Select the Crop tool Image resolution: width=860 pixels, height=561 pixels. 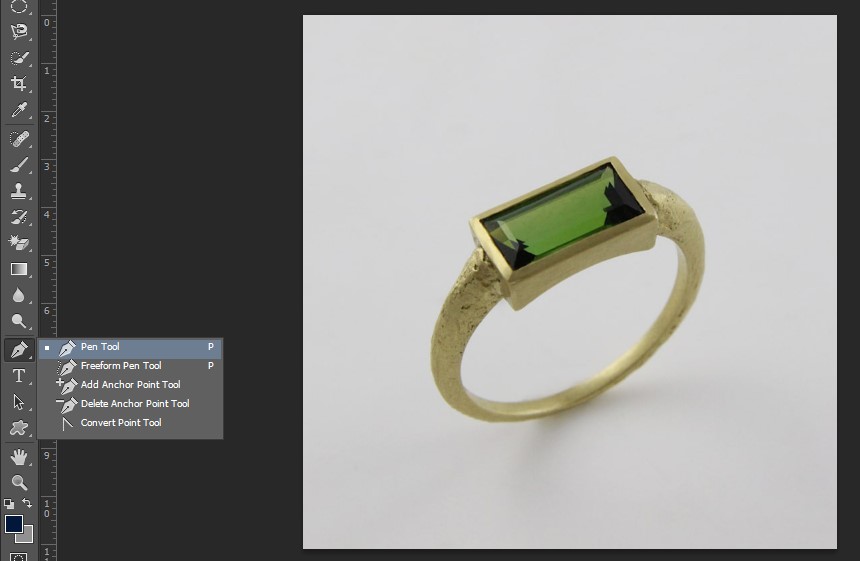(19, 83)
